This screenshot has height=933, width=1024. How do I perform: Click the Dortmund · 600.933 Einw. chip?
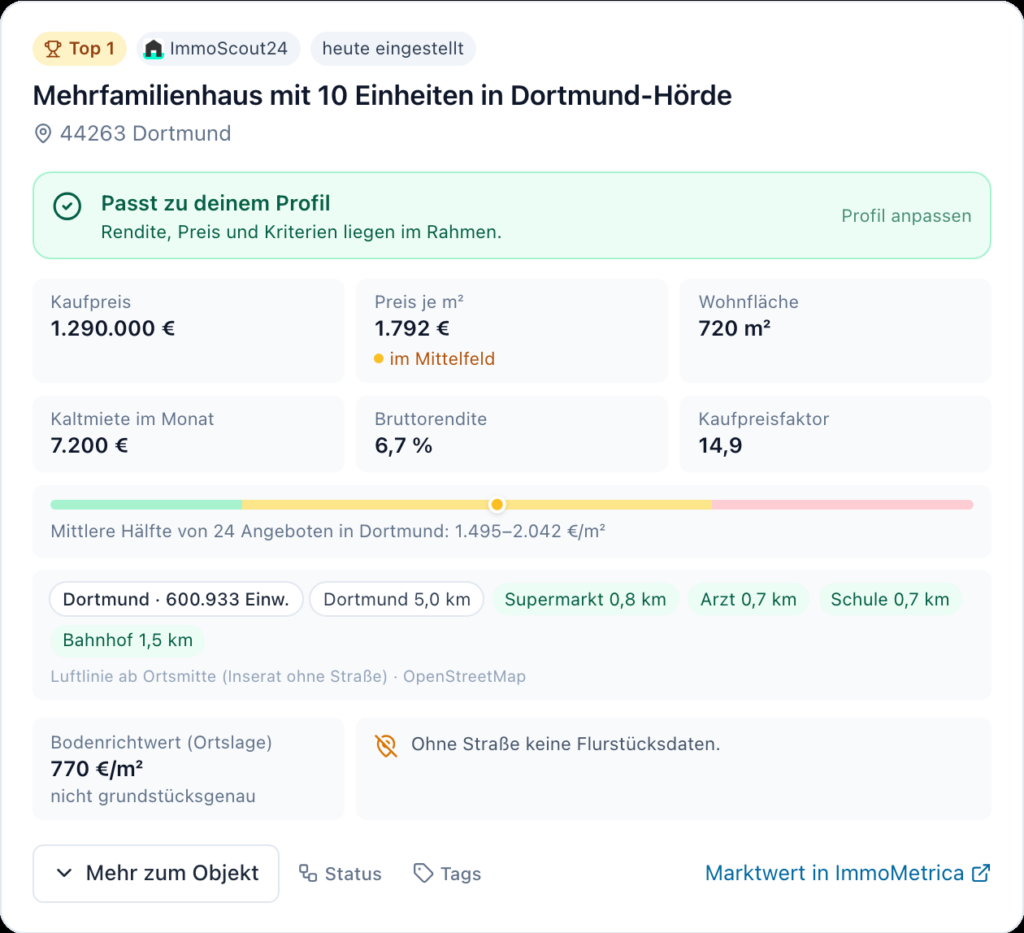point(176,599)
